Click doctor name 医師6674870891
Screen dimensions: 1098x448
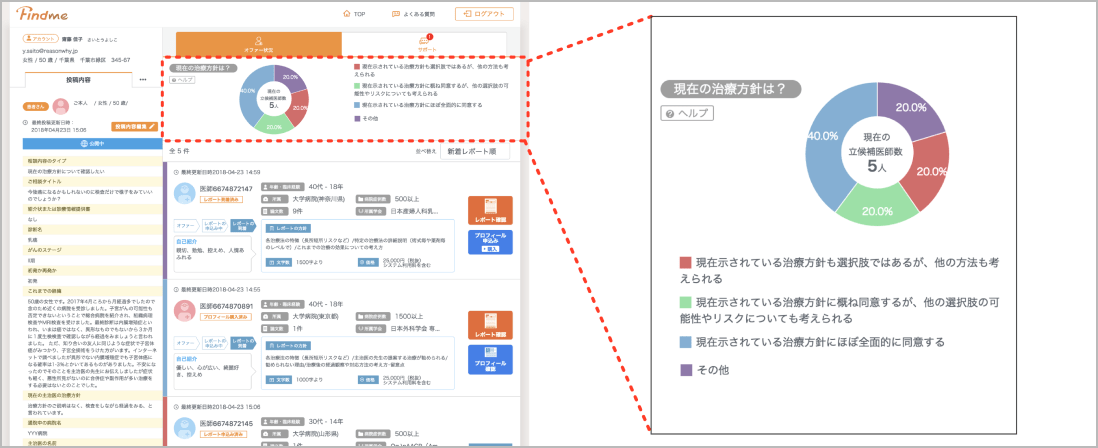[x=226, y=306]
